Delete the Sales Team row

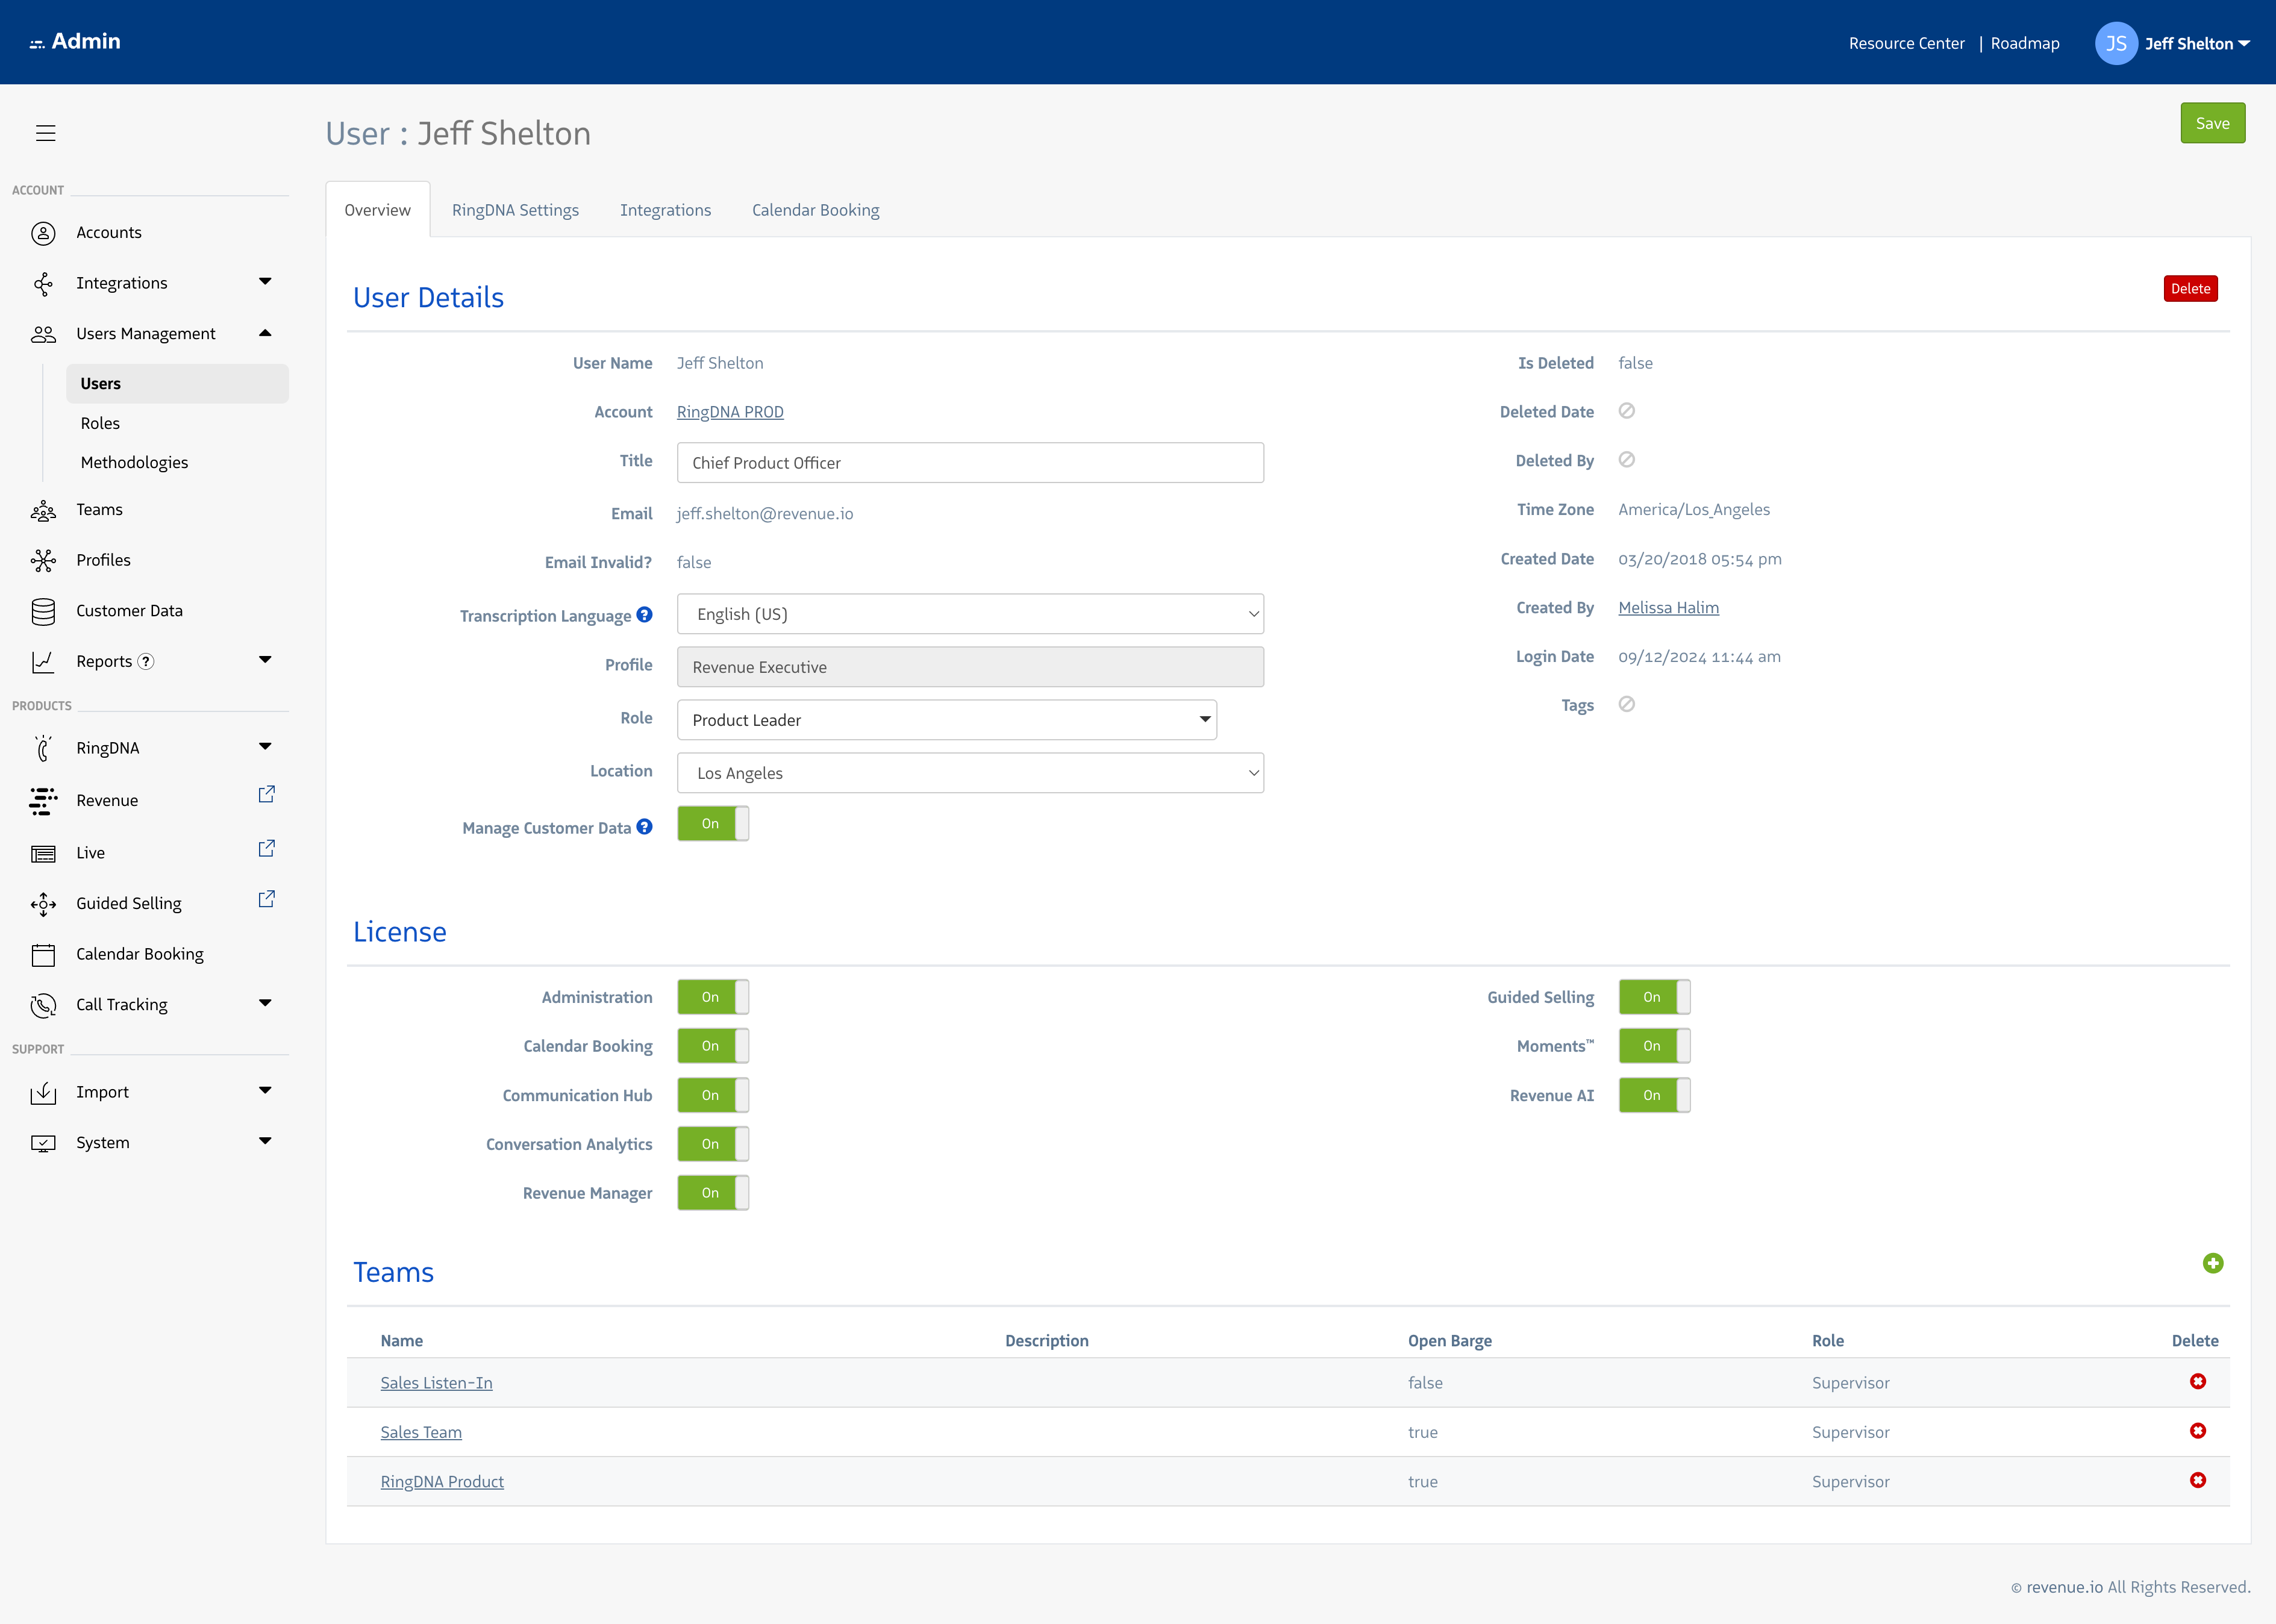(x=2197, y=1431)
